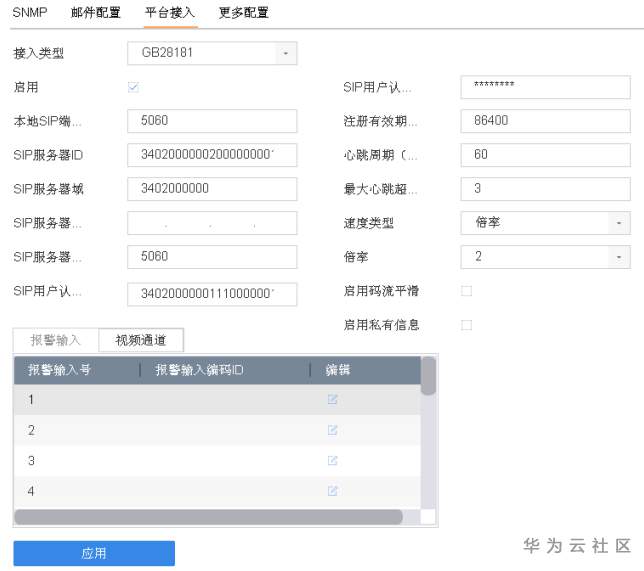Focus SIP服务器域 field 3402000000
The height and width of the screenshot is (571, 644).
212,189
